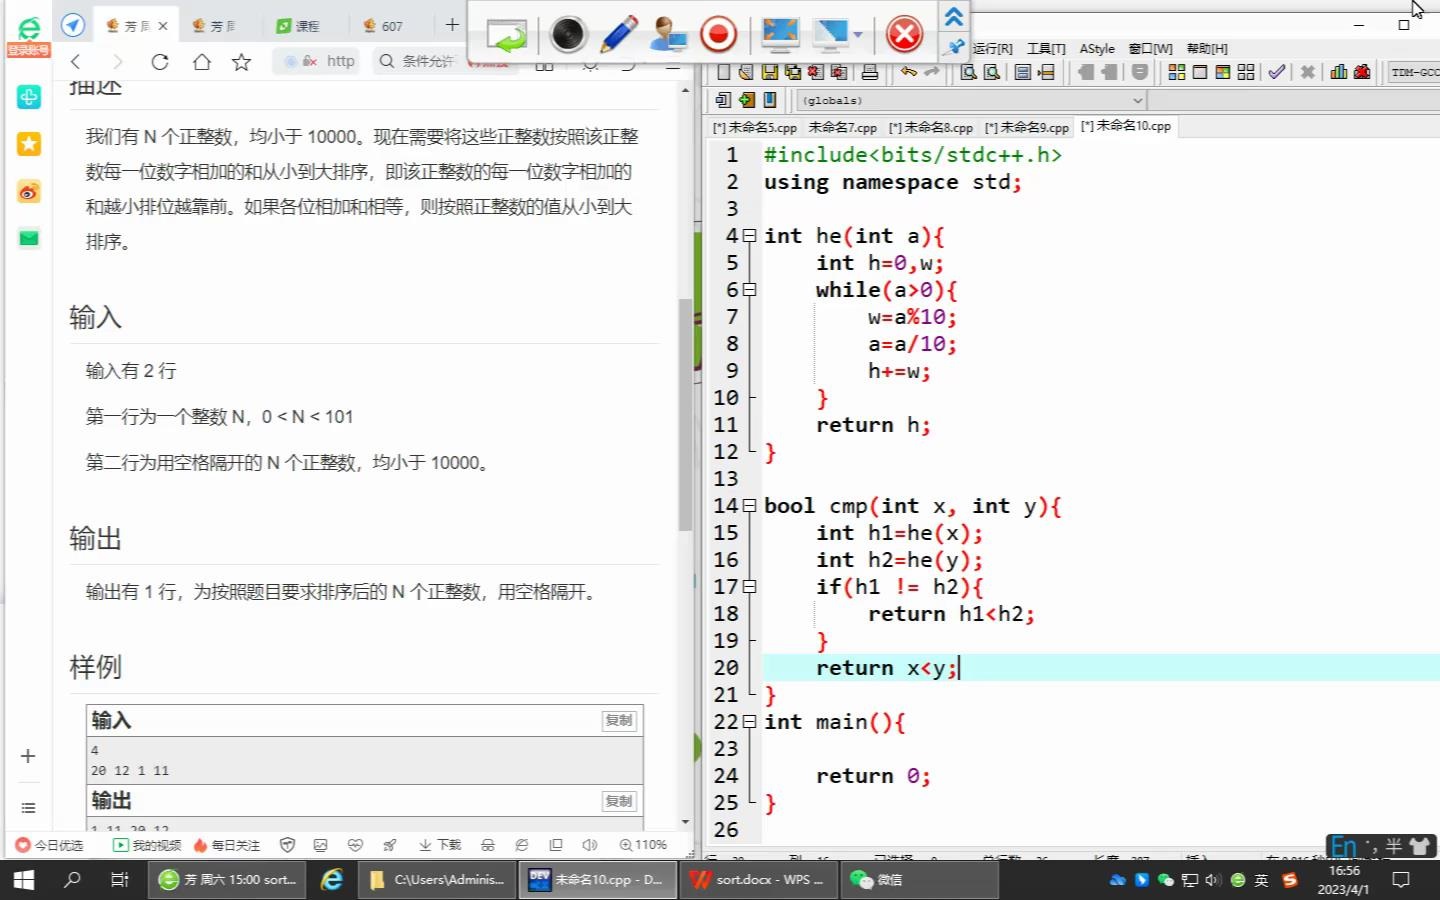Click the screen switch icon with green arrow
Viewport: 1440px width, 900px height.
tap(507, 36)
